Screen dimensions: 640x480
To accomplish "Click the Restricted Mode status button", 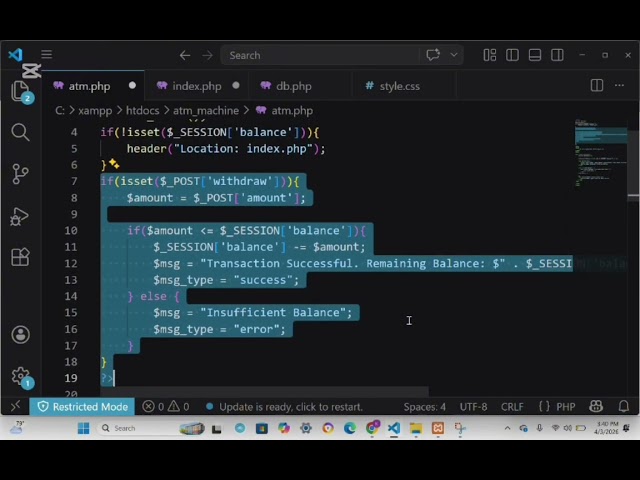I will [x=82, y=407].
